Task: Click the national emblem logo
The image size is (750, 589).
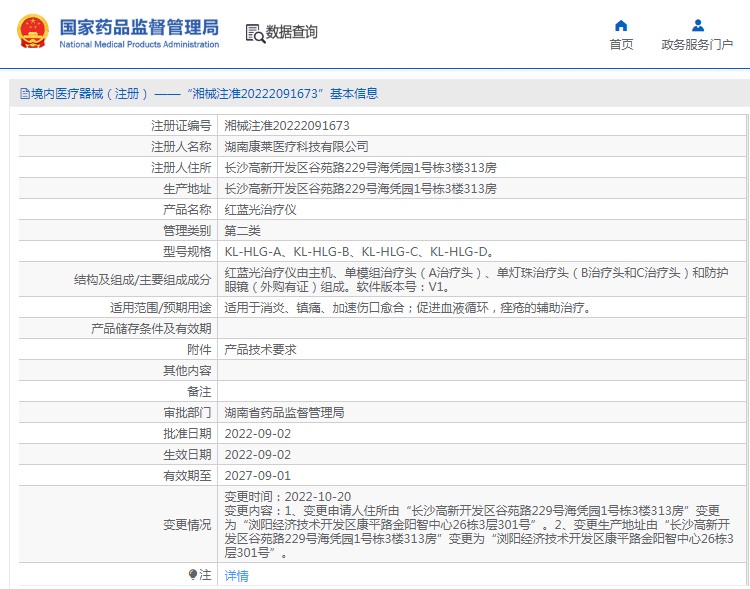Action: [33, 31]
